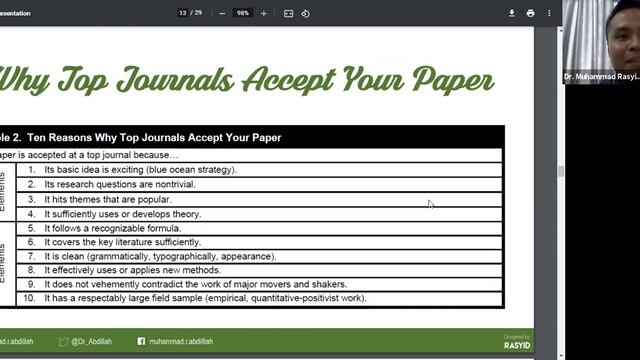Click row 'It follows a recognizable formula'
The width and height of the screenshot is (640, 360).
(259, 229)
